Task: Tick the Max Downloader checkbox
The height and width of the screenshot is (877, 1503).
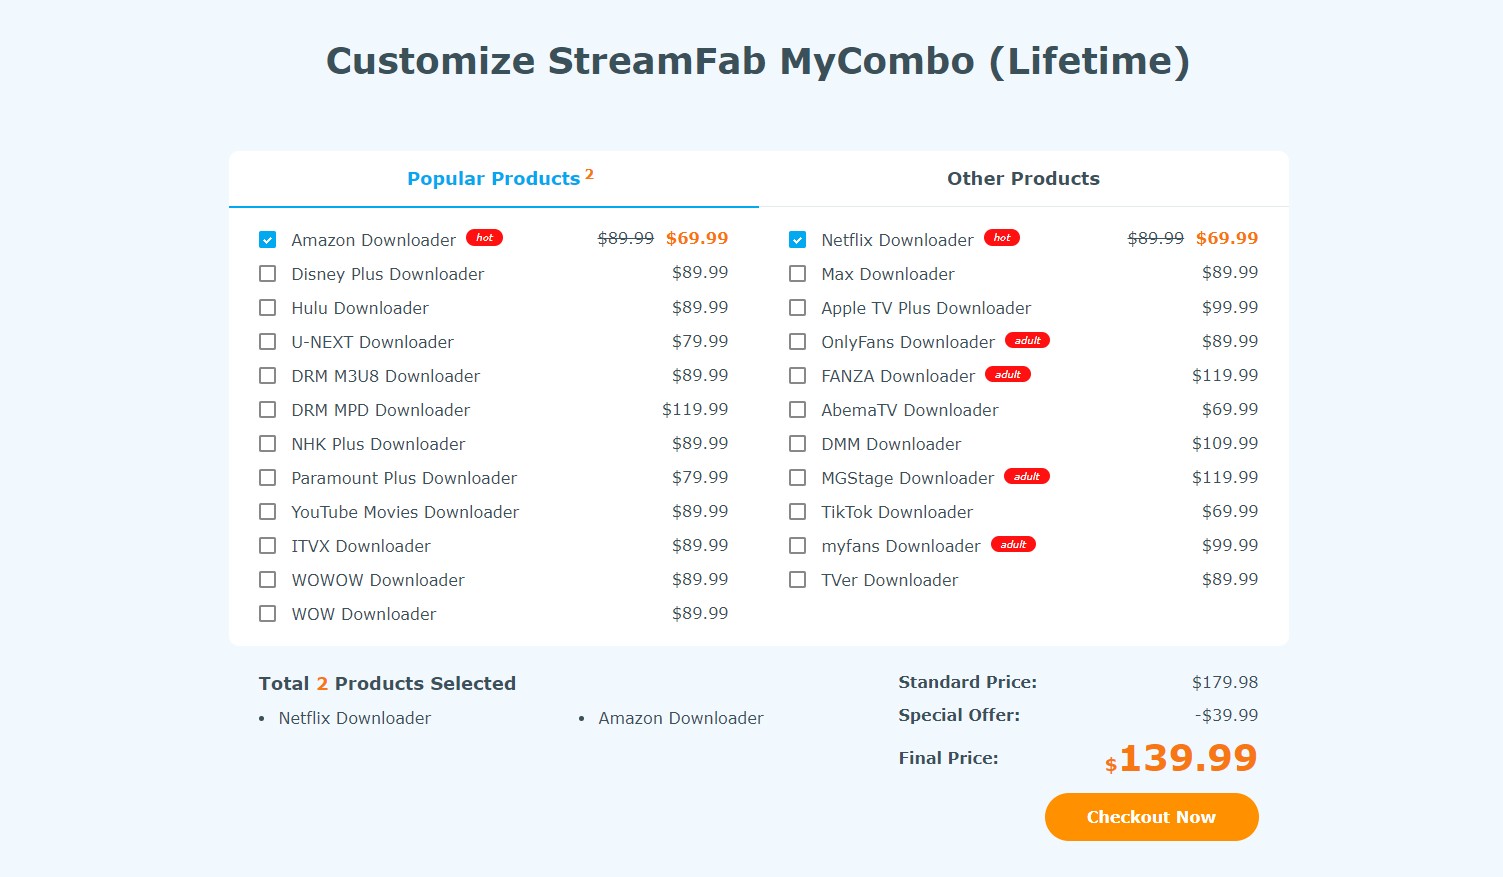Action: [797, 273]
